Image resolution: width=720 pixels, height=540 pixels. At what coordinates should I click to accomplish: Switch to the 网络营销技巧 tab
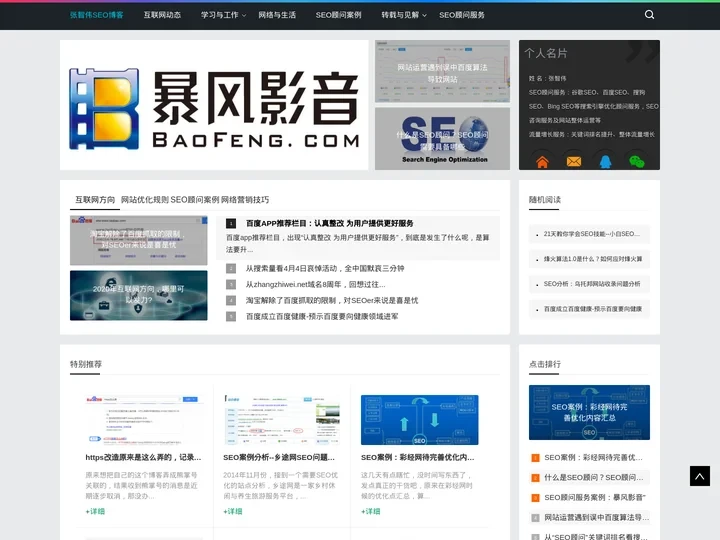click(245, 200)
